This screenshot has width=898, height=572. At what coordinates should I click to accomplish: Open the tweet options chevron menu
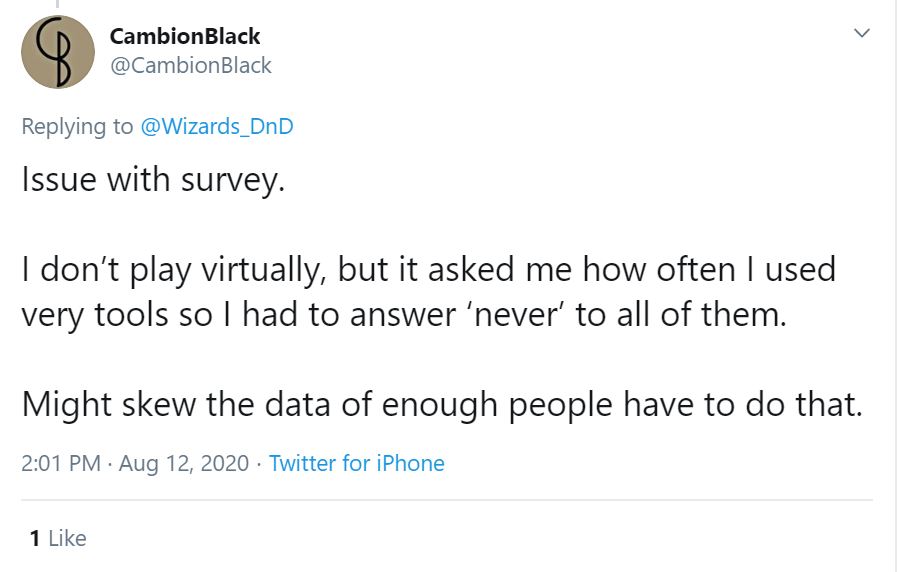coord(861,34)
